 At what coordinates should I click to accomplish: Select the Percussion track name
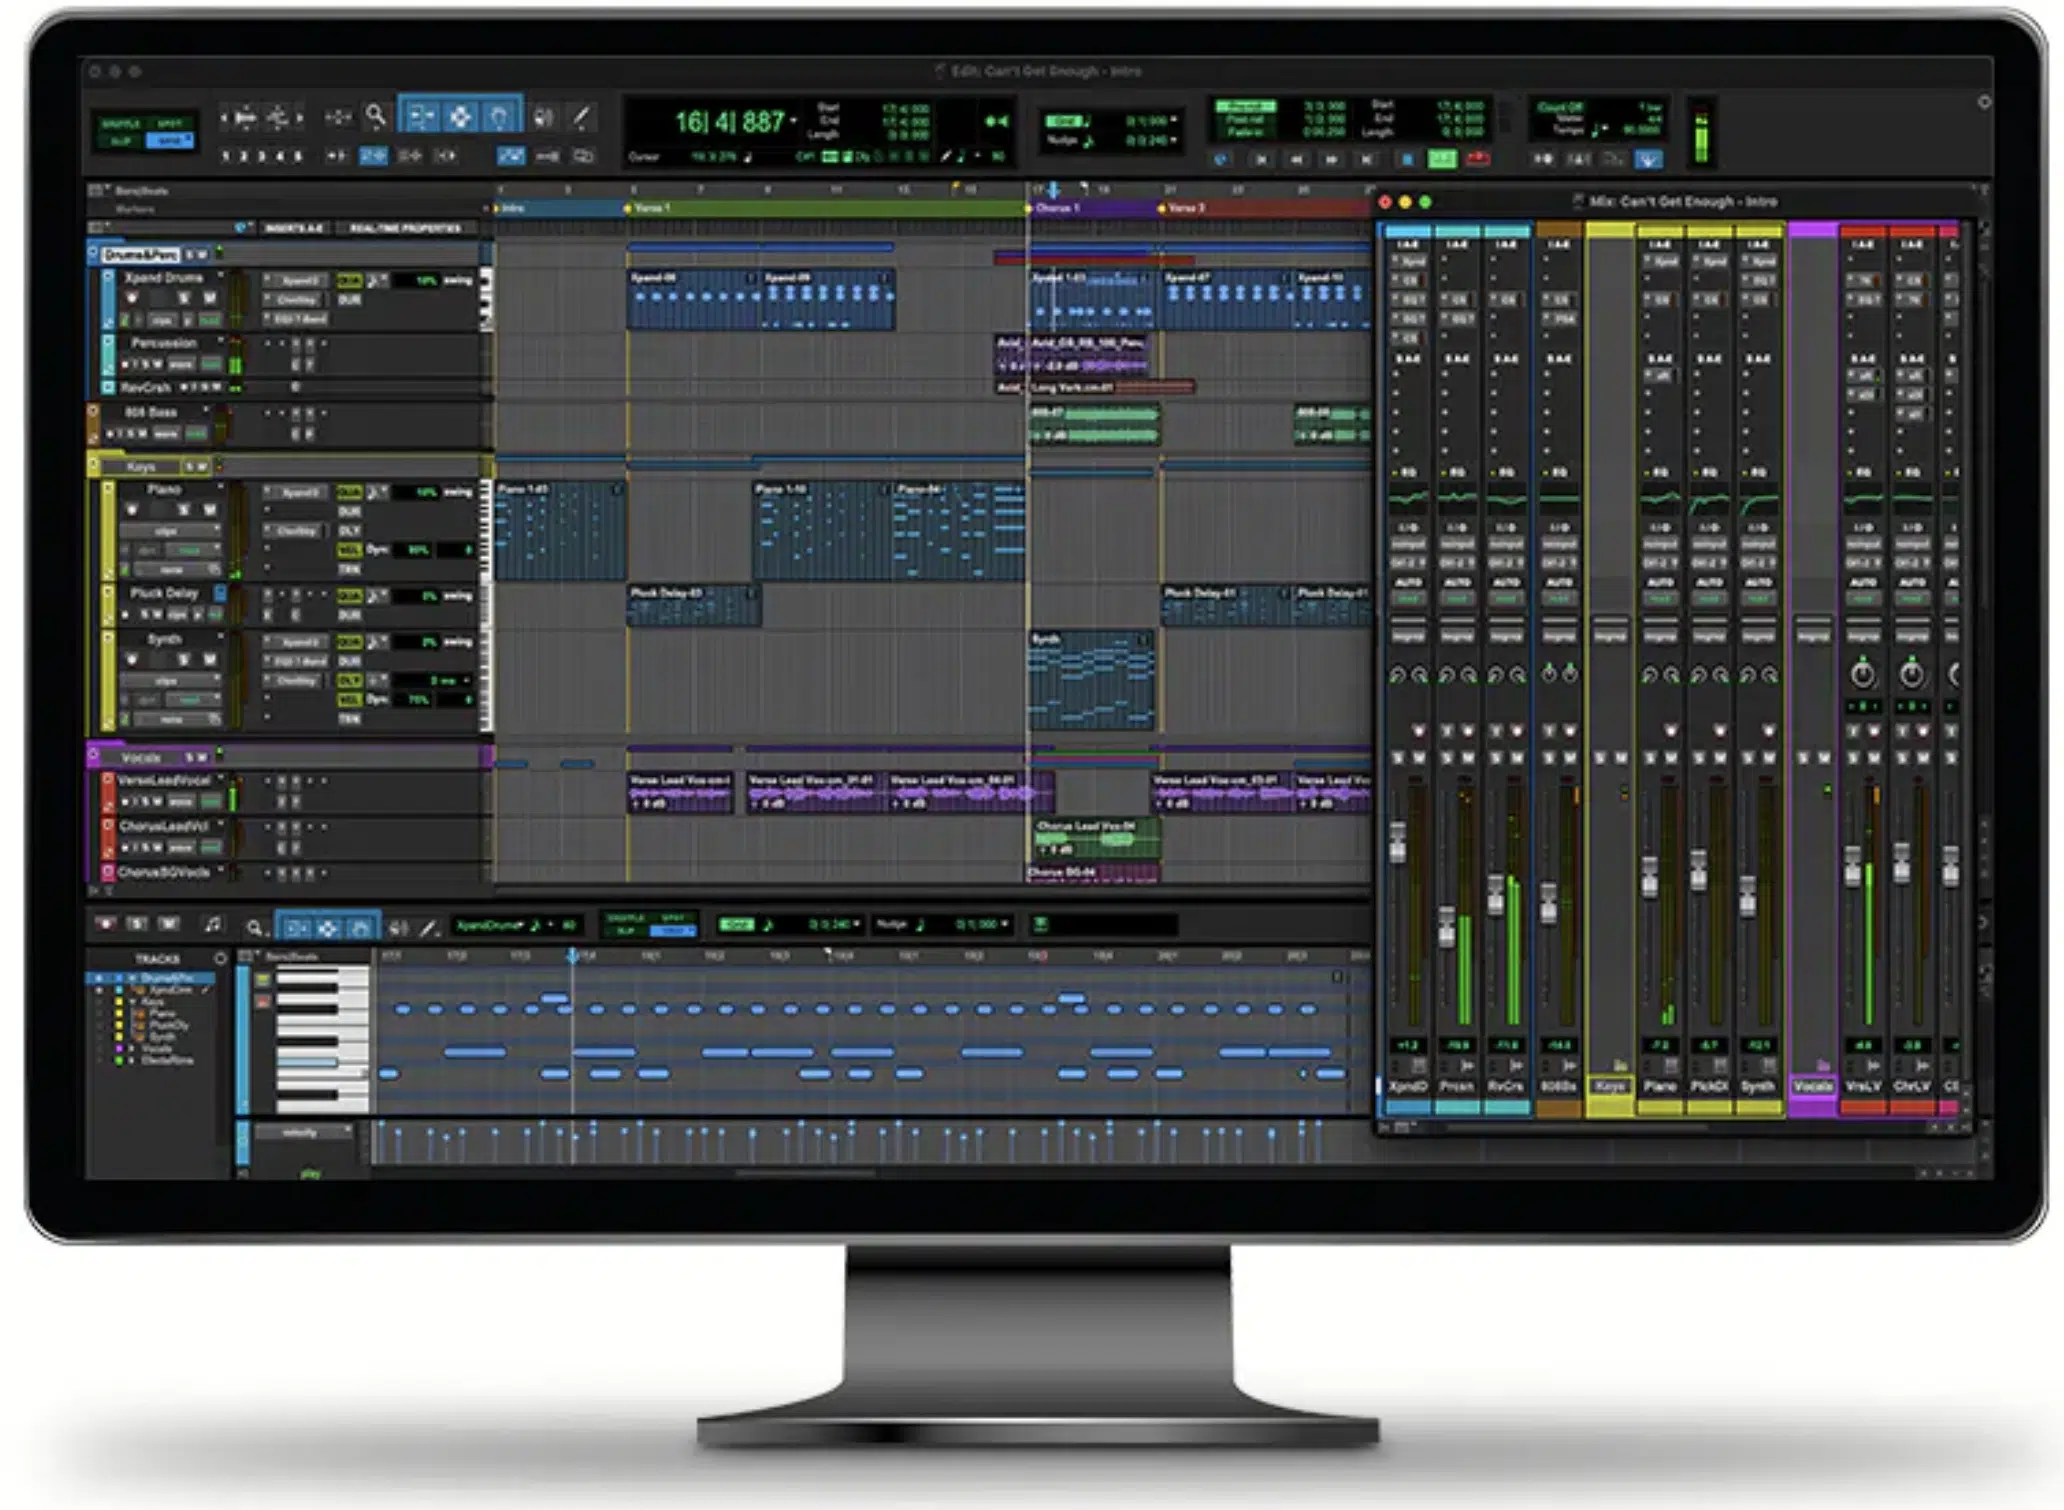coord(164,342)
